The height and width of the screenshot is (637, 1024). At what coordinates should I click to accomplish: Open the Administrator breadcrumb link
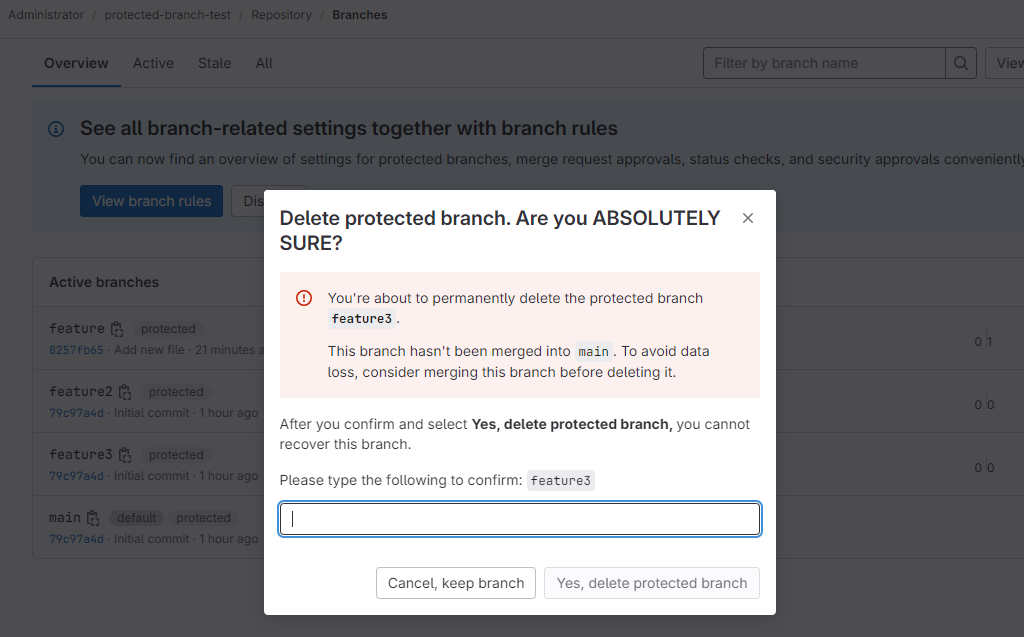point(46,15)
